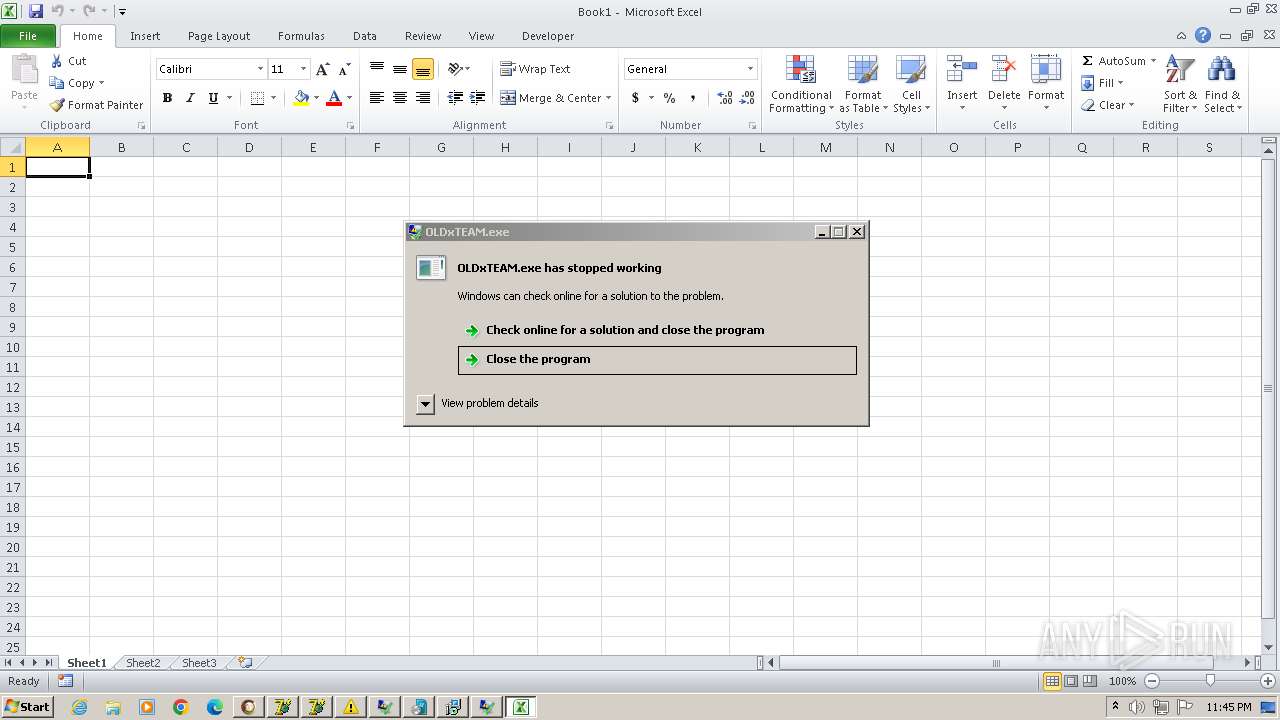The image size is (1280, 720).
Task: Open the Borders dropdown arrow
Action: (273, 98)
